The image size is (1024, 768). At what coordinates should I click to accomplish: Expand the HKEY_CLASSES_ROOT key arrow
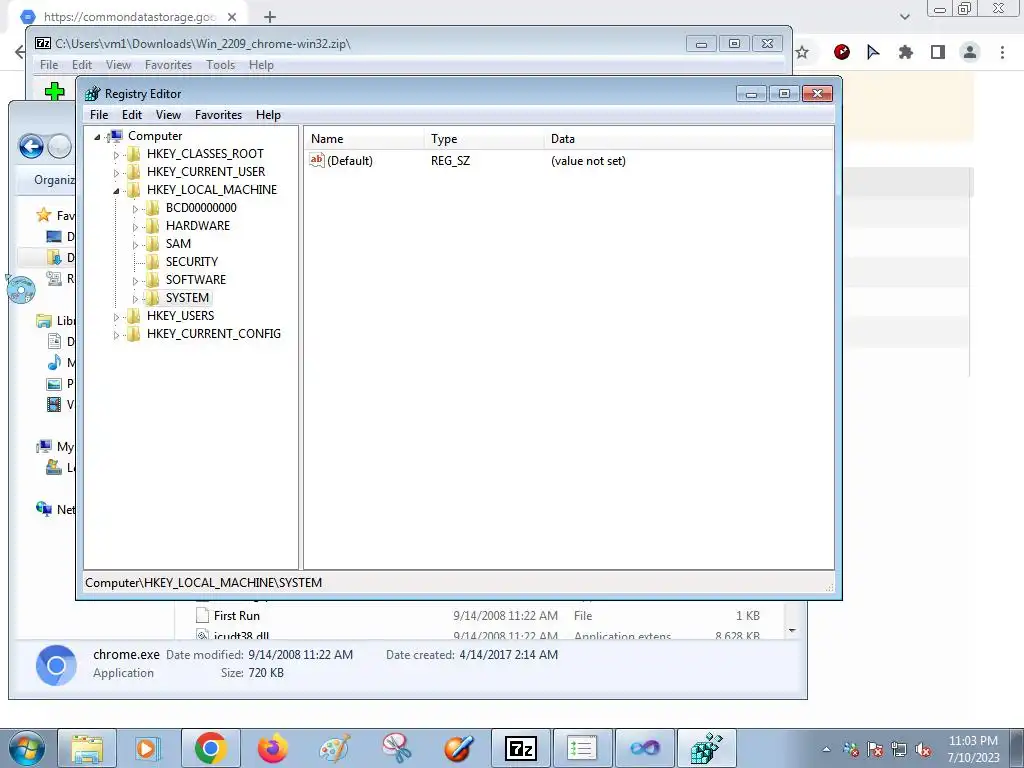[116, 155]
